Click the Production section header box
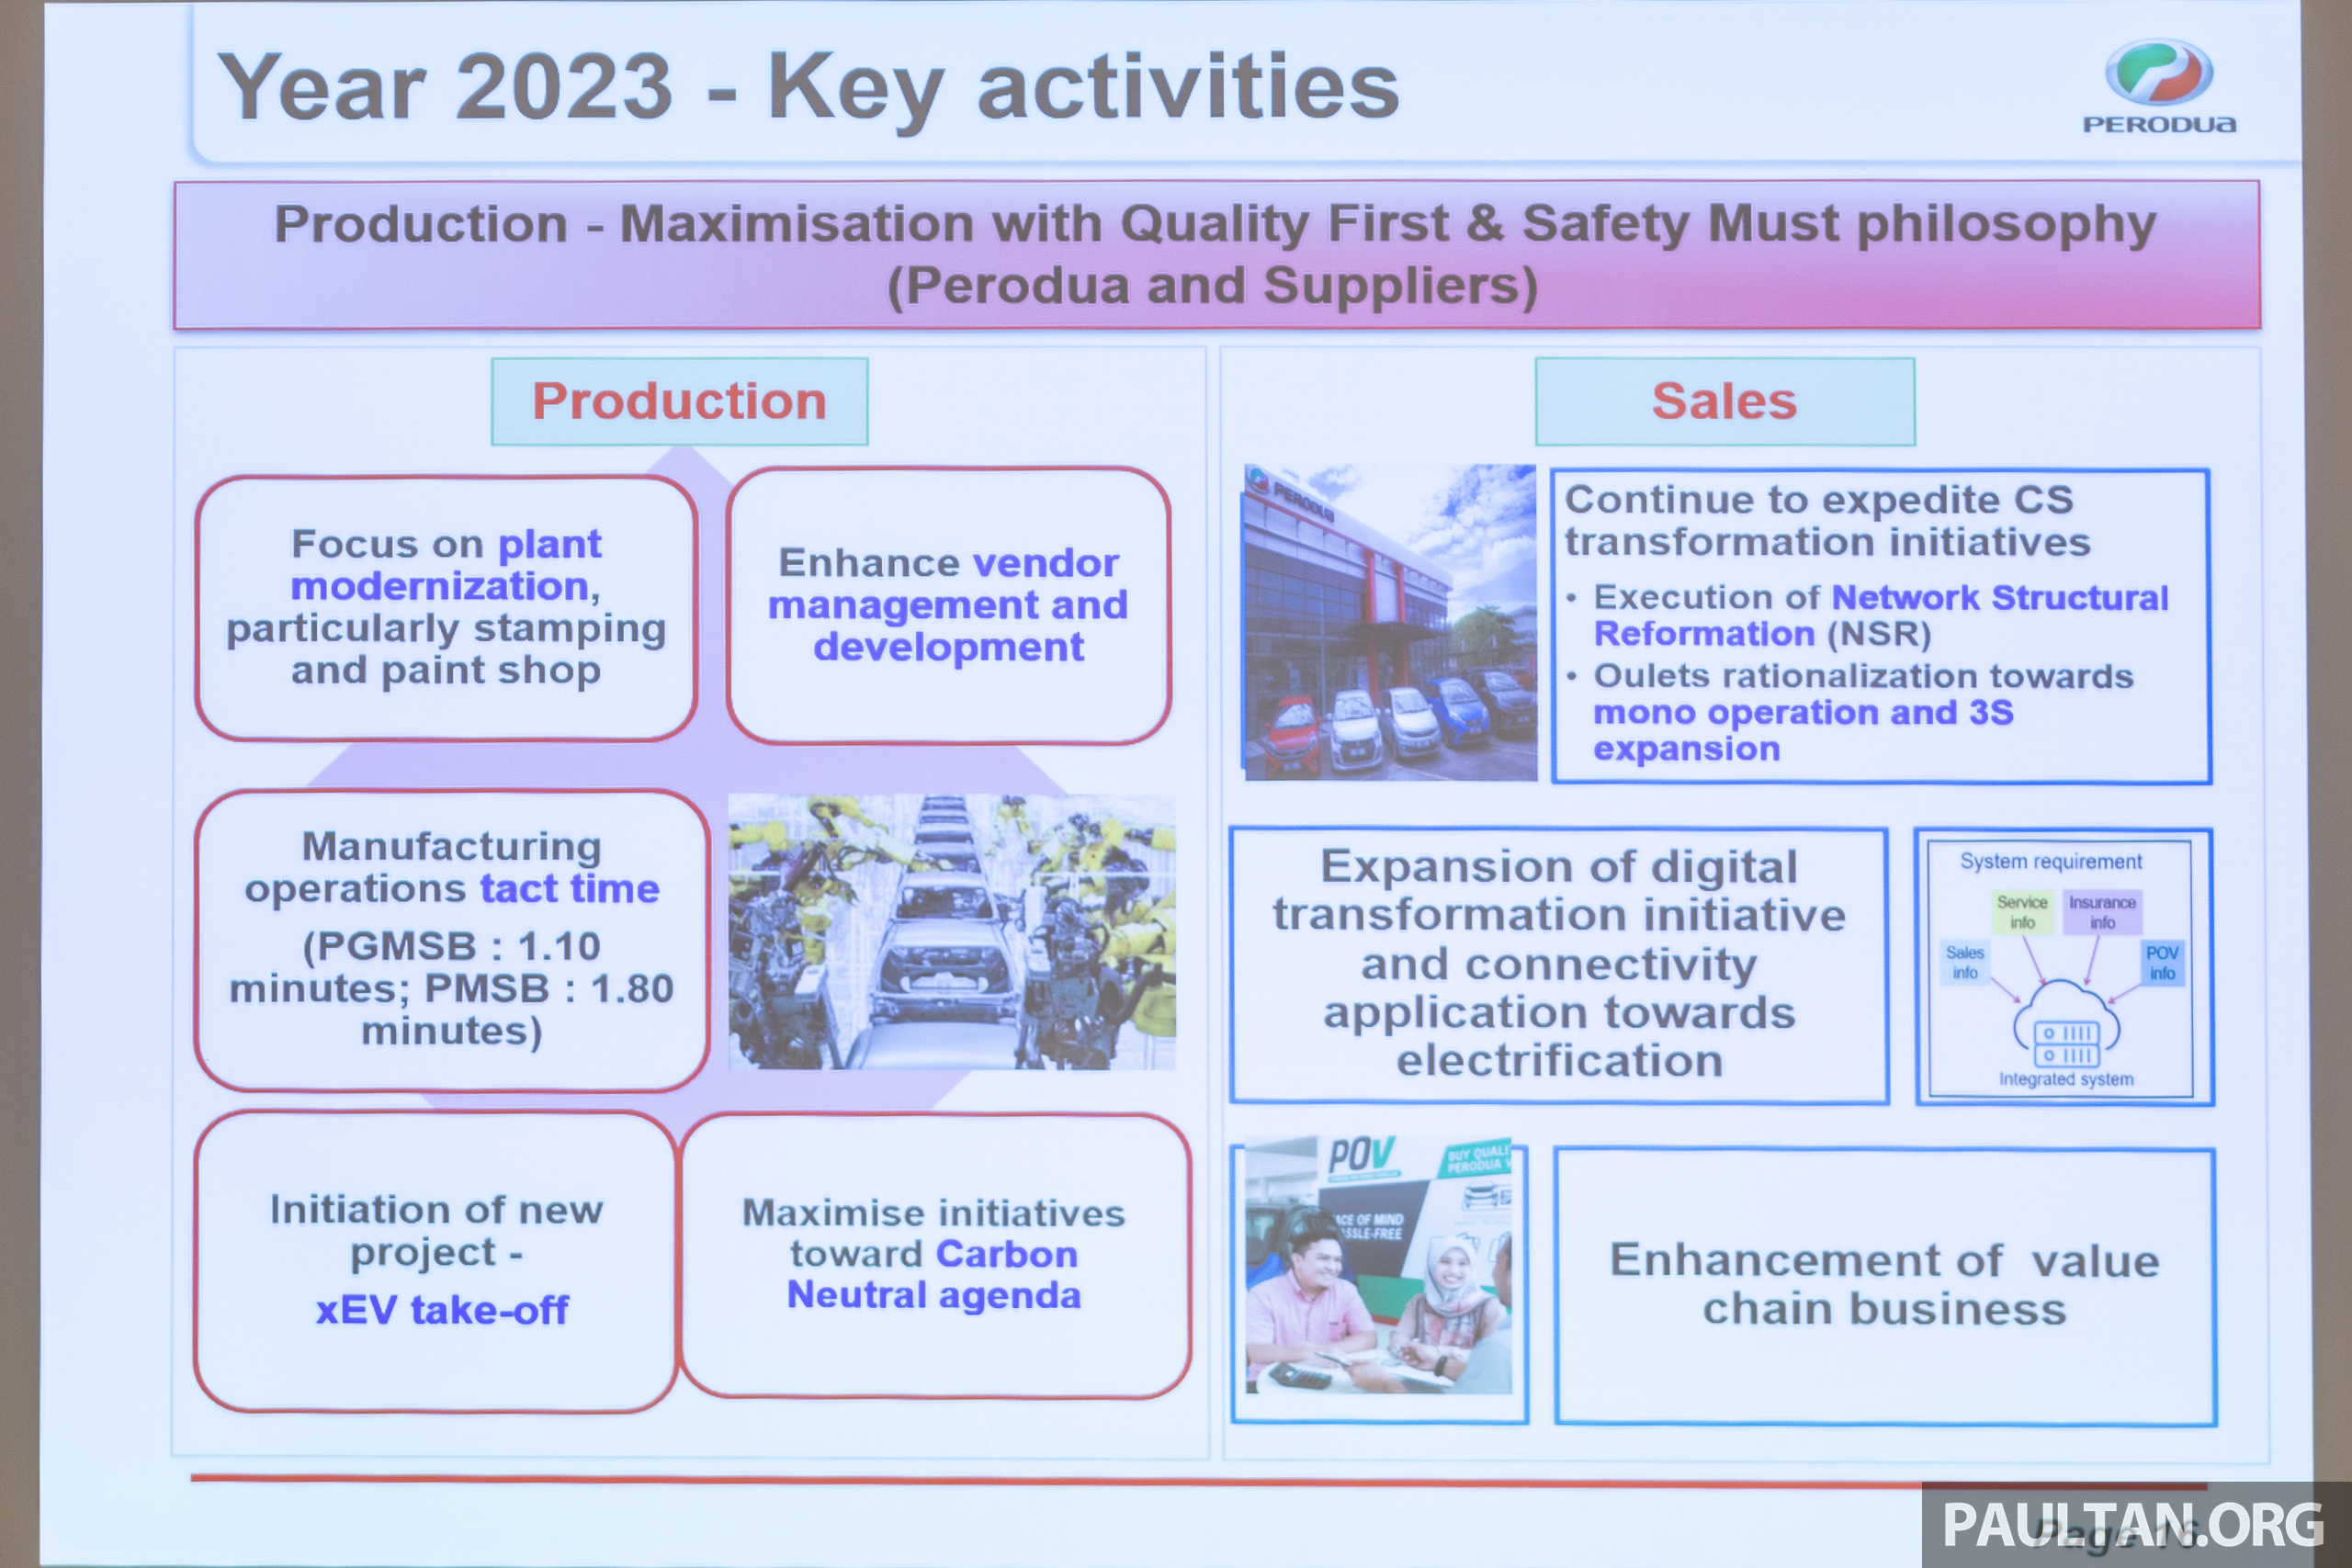Screen dimensions: 2352x1568 click(x=679, y=401)
